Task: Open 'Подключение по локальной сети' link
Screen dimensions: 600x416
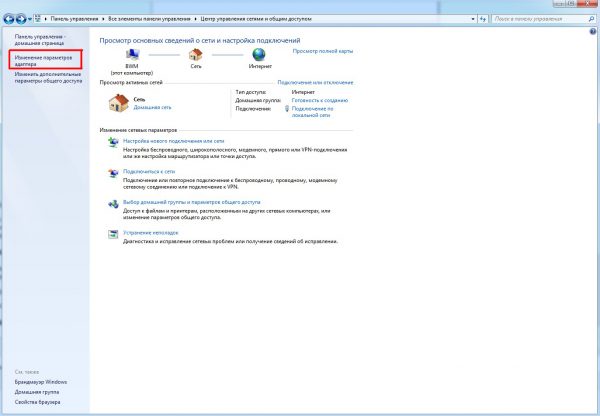Action: pos(312,112)
